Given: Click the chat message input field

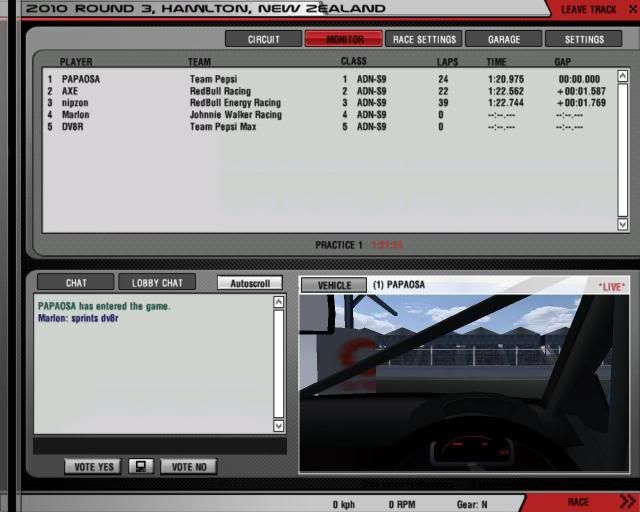Looking at the screenshot, I should 160,445.
